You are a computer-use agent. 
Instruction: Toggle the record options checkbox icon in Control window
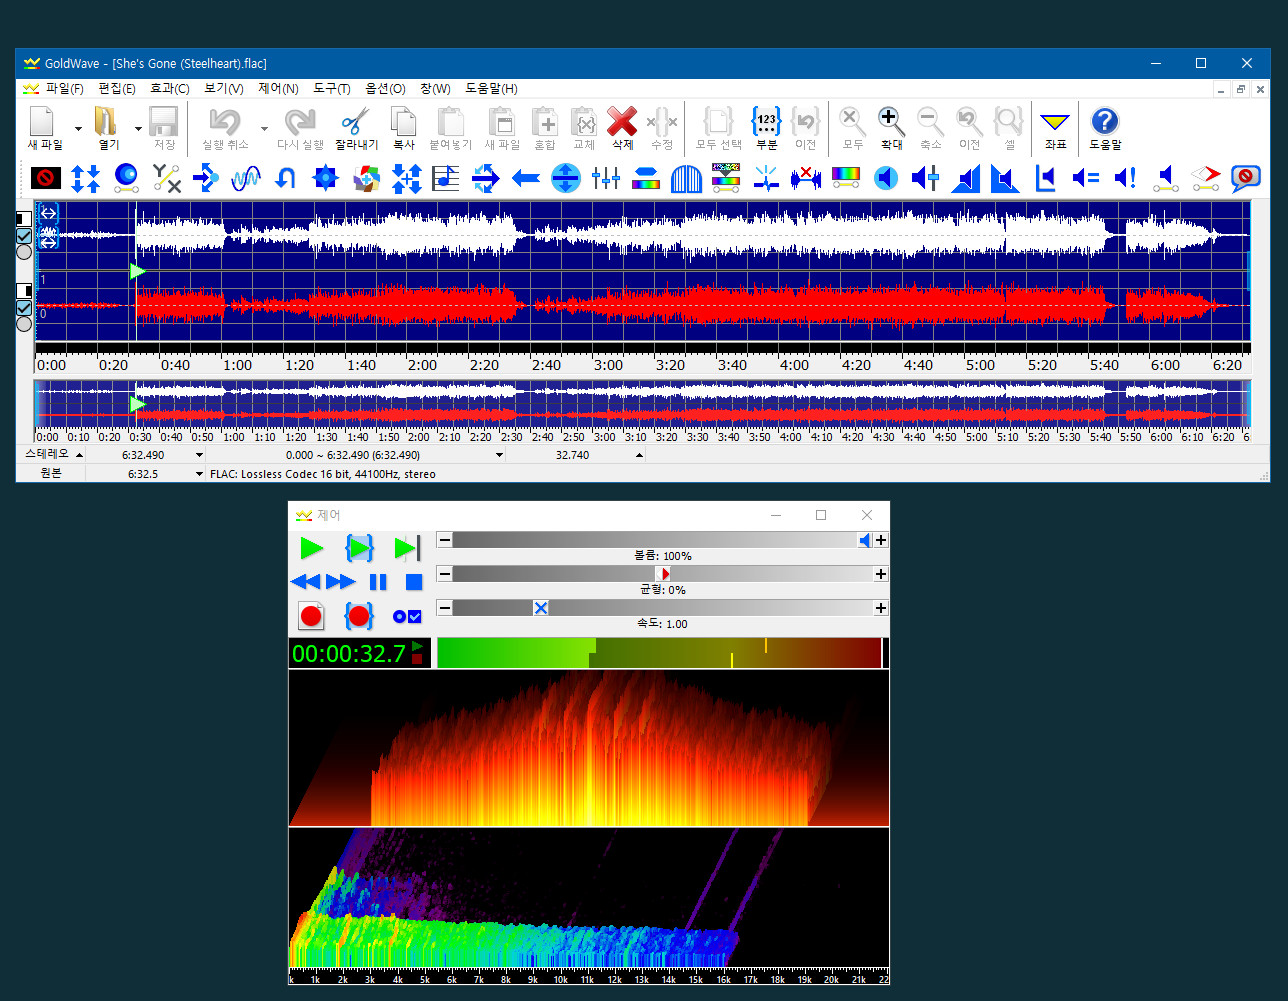[x=407, y=616]
